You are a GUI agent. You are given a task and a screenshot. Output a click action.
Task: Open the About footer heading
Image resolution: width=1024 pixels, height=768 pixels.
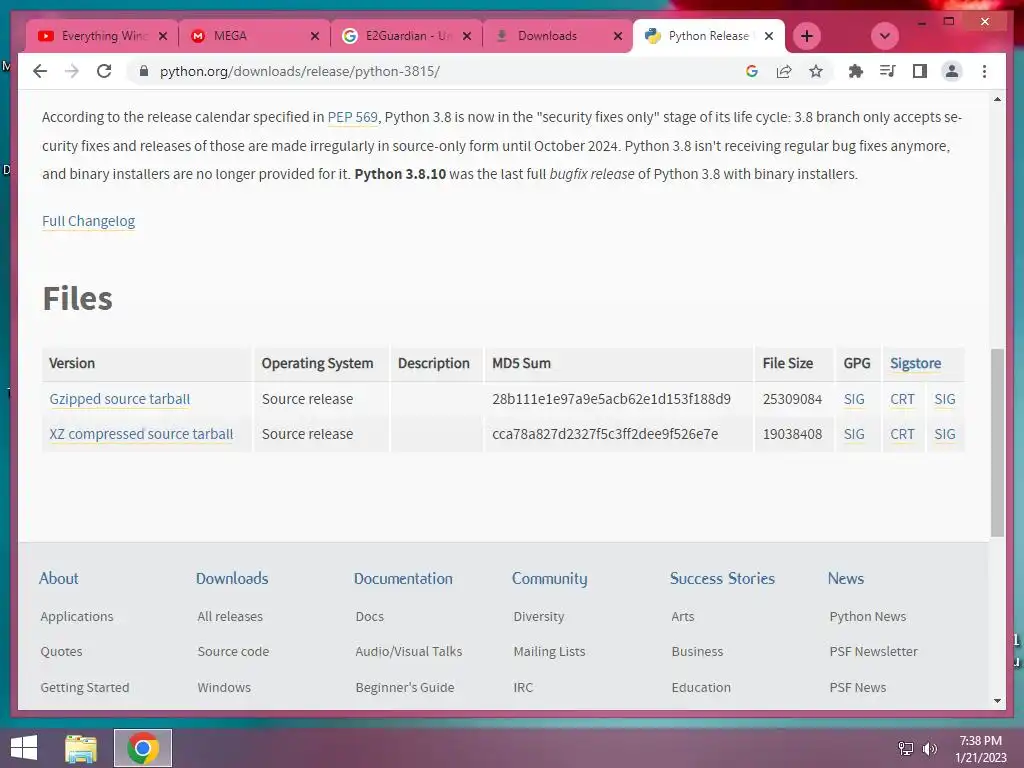click(59, 579)
